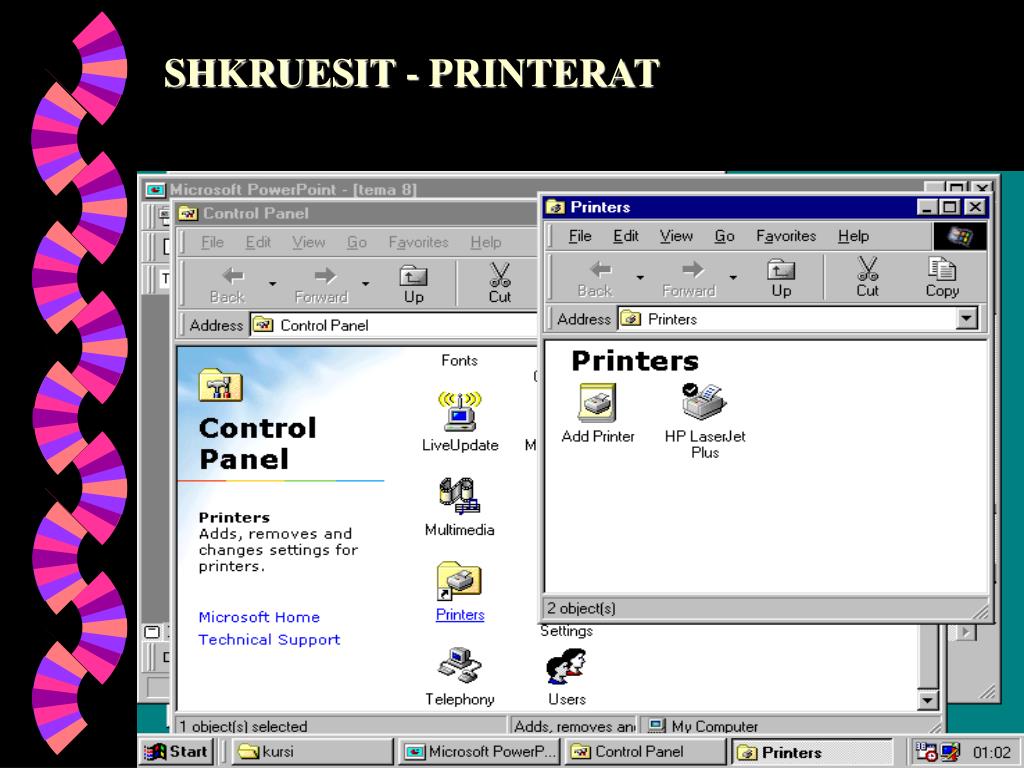Click Fonts label in Control Panel
This screenshot has width=1024, height=768.
(x=459, y=360)
